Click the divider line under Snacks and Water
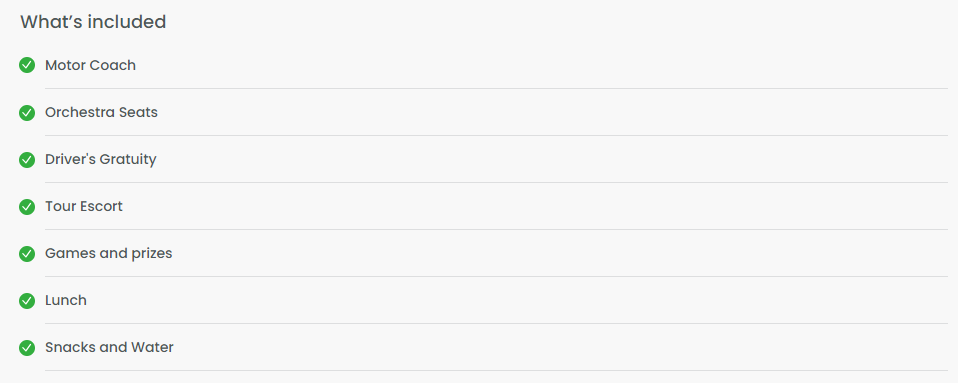This screenshot has height=383, width=958. [496, 370]
